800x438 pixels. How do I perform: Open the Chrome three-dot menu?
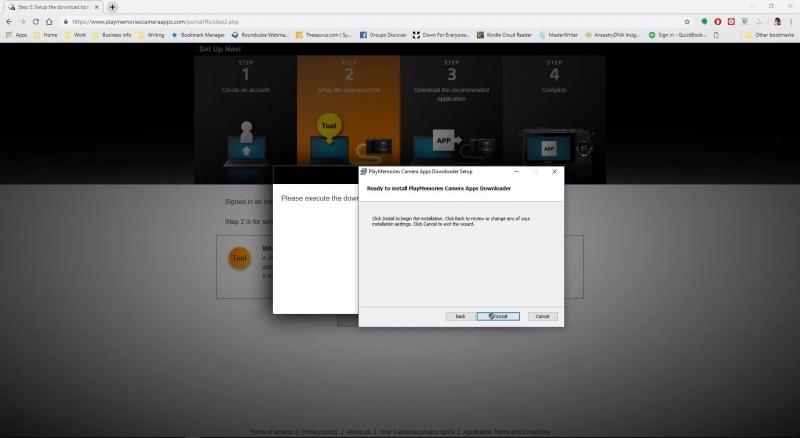click(790, 21)
